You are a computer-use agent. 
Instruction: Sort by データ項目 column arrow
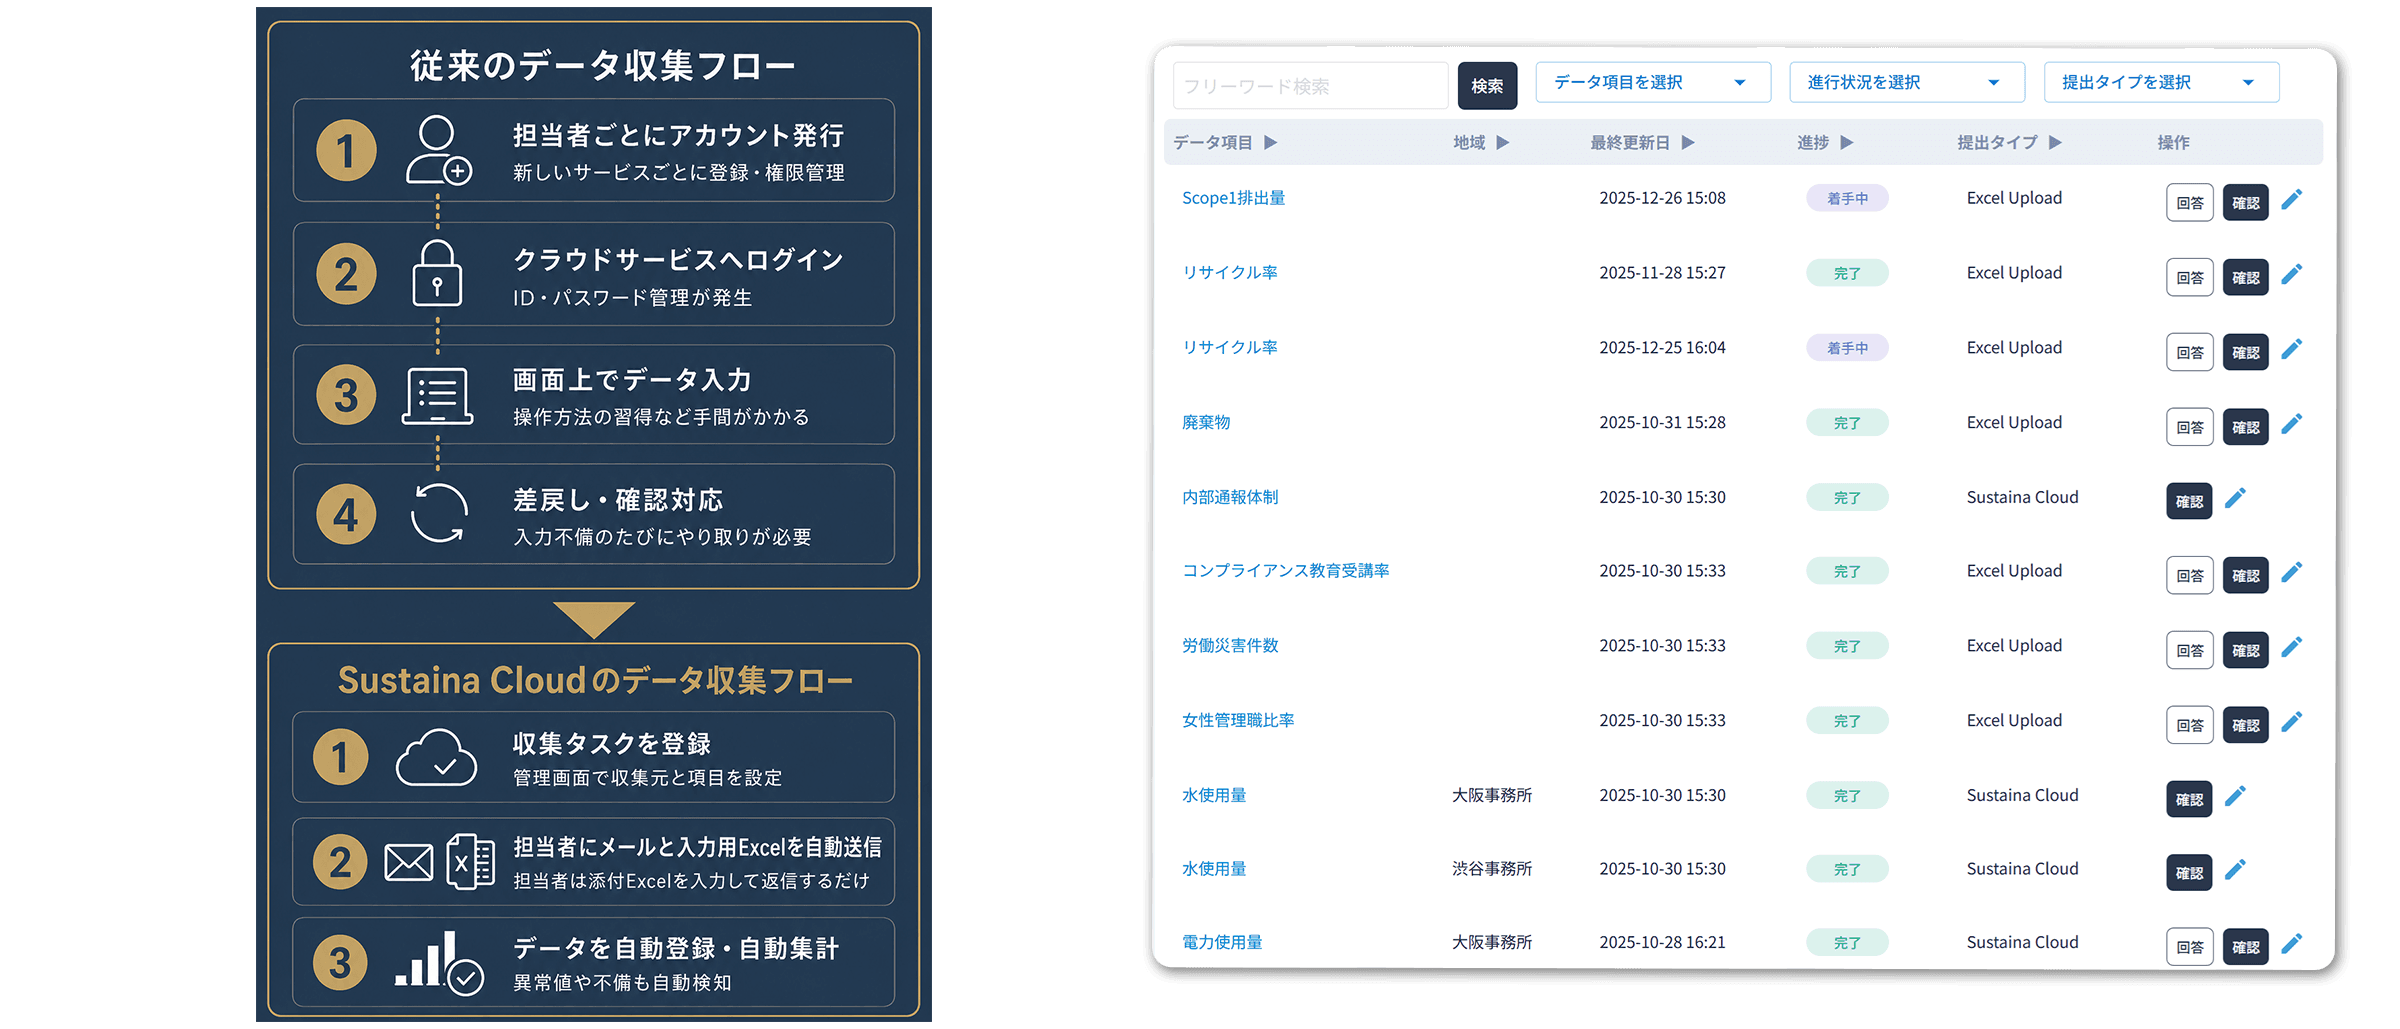point(1270,142)
